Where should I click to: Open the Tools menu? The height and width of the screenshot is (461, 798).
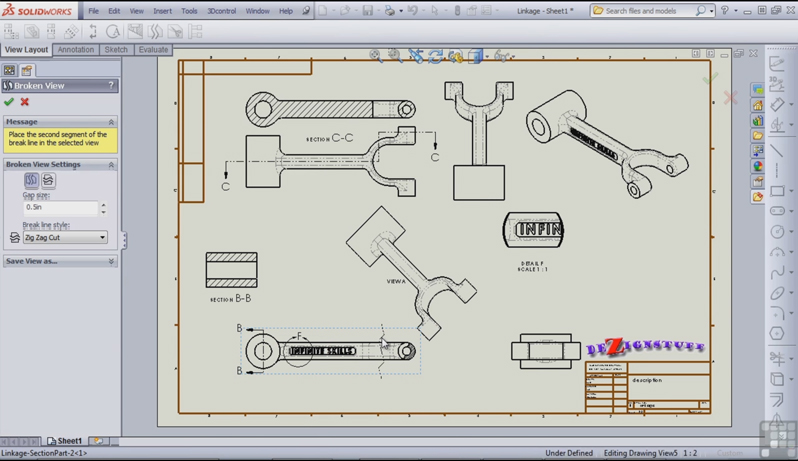click(189, 11)
